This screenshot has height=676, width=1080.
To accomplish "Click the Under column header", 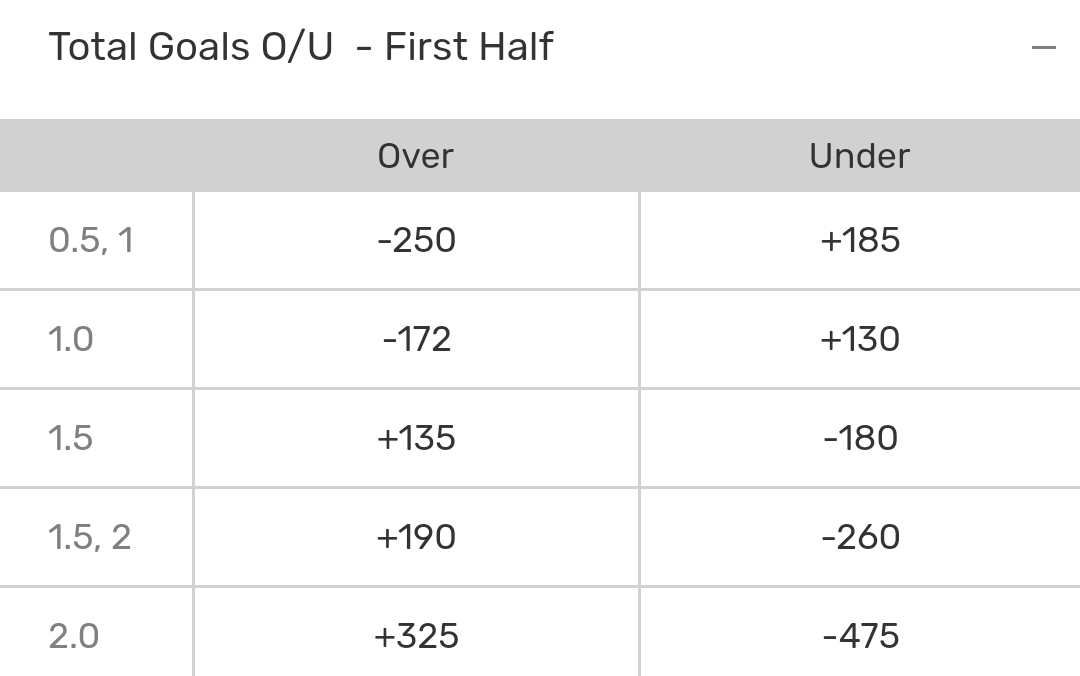I will (x=860, y=156).
